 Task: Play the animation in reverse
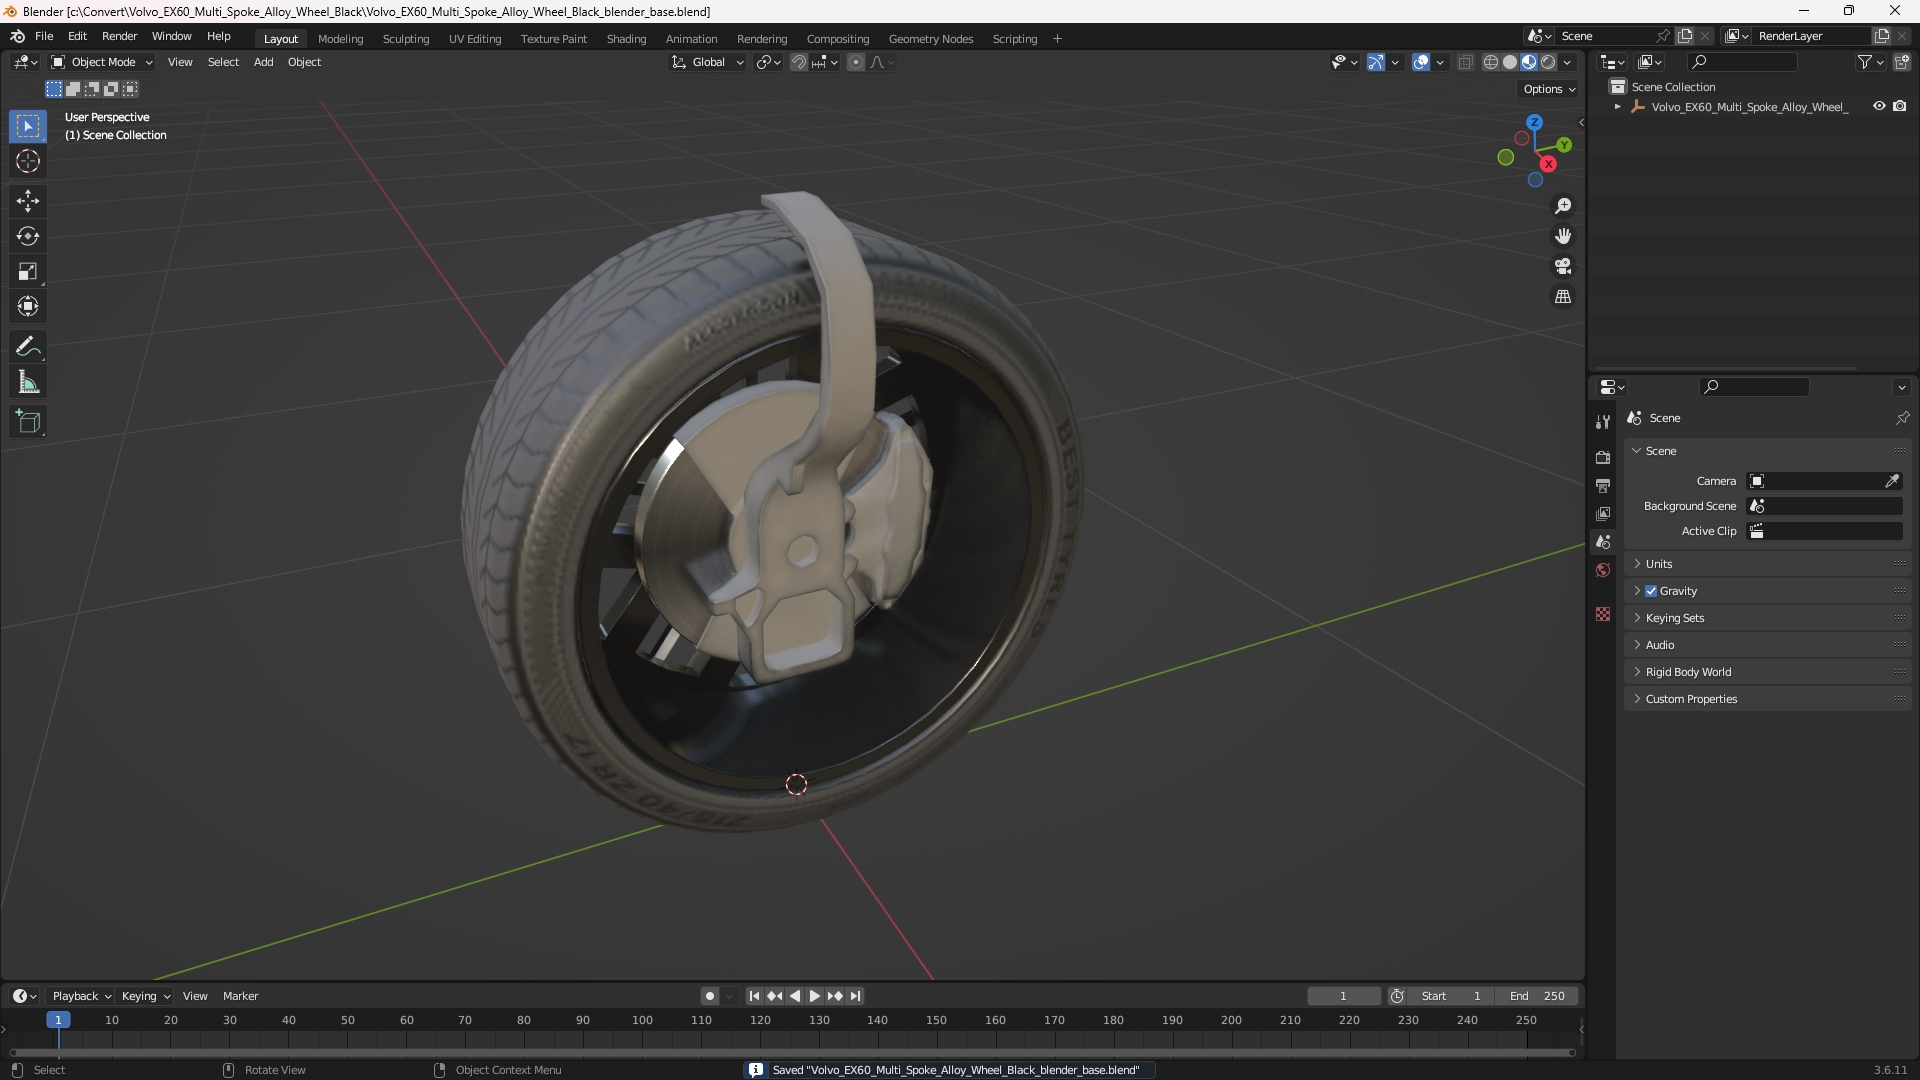(x=794, y=996)
